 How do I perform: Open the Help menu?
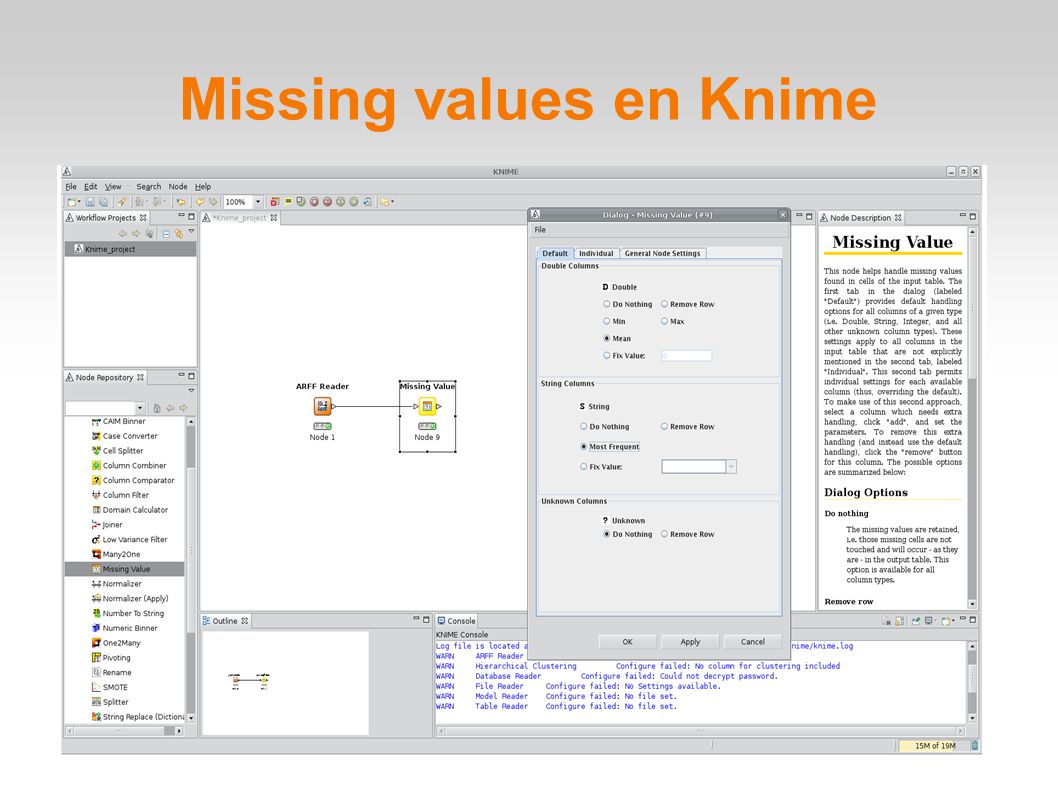click(203, 187)
